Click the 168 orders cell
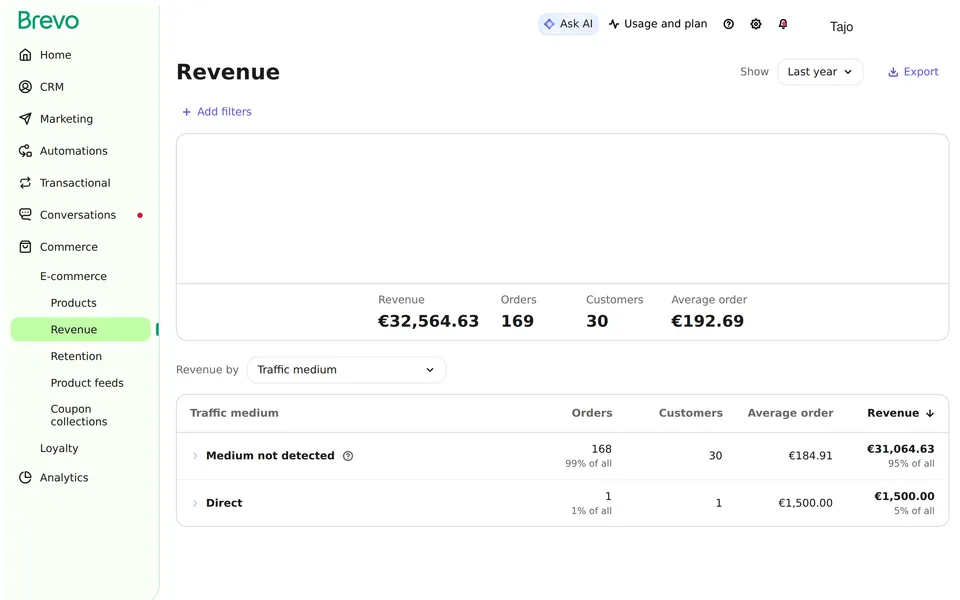 pyautogui.click(x=601, y=449)
